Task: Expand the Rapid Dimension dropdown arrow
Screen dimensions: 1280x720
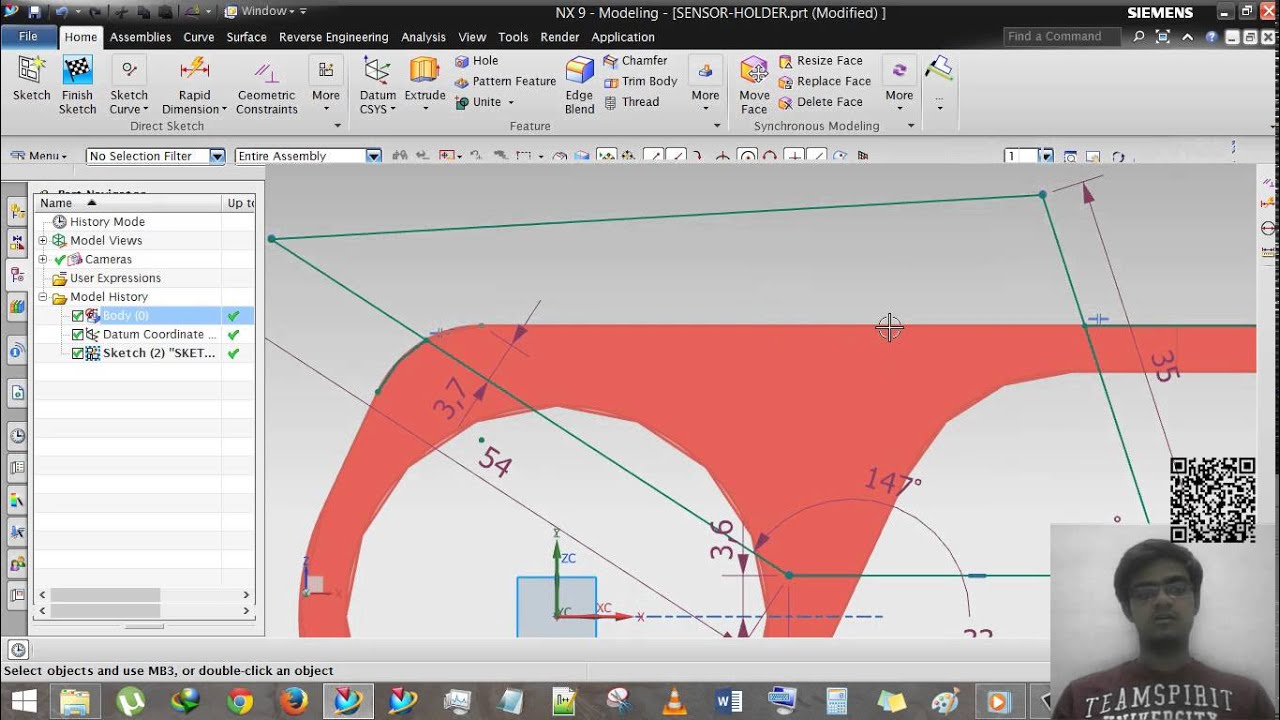Action: [224, 110]
